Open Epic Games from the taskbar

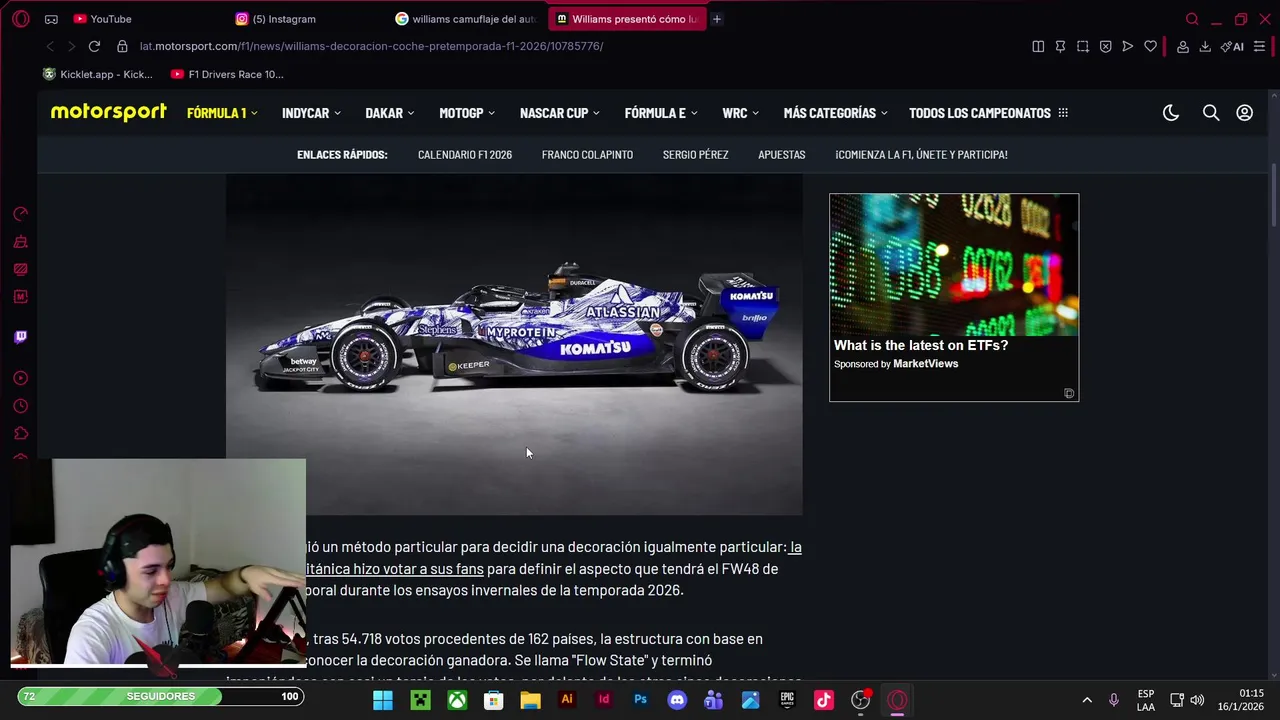pos(787,700)
